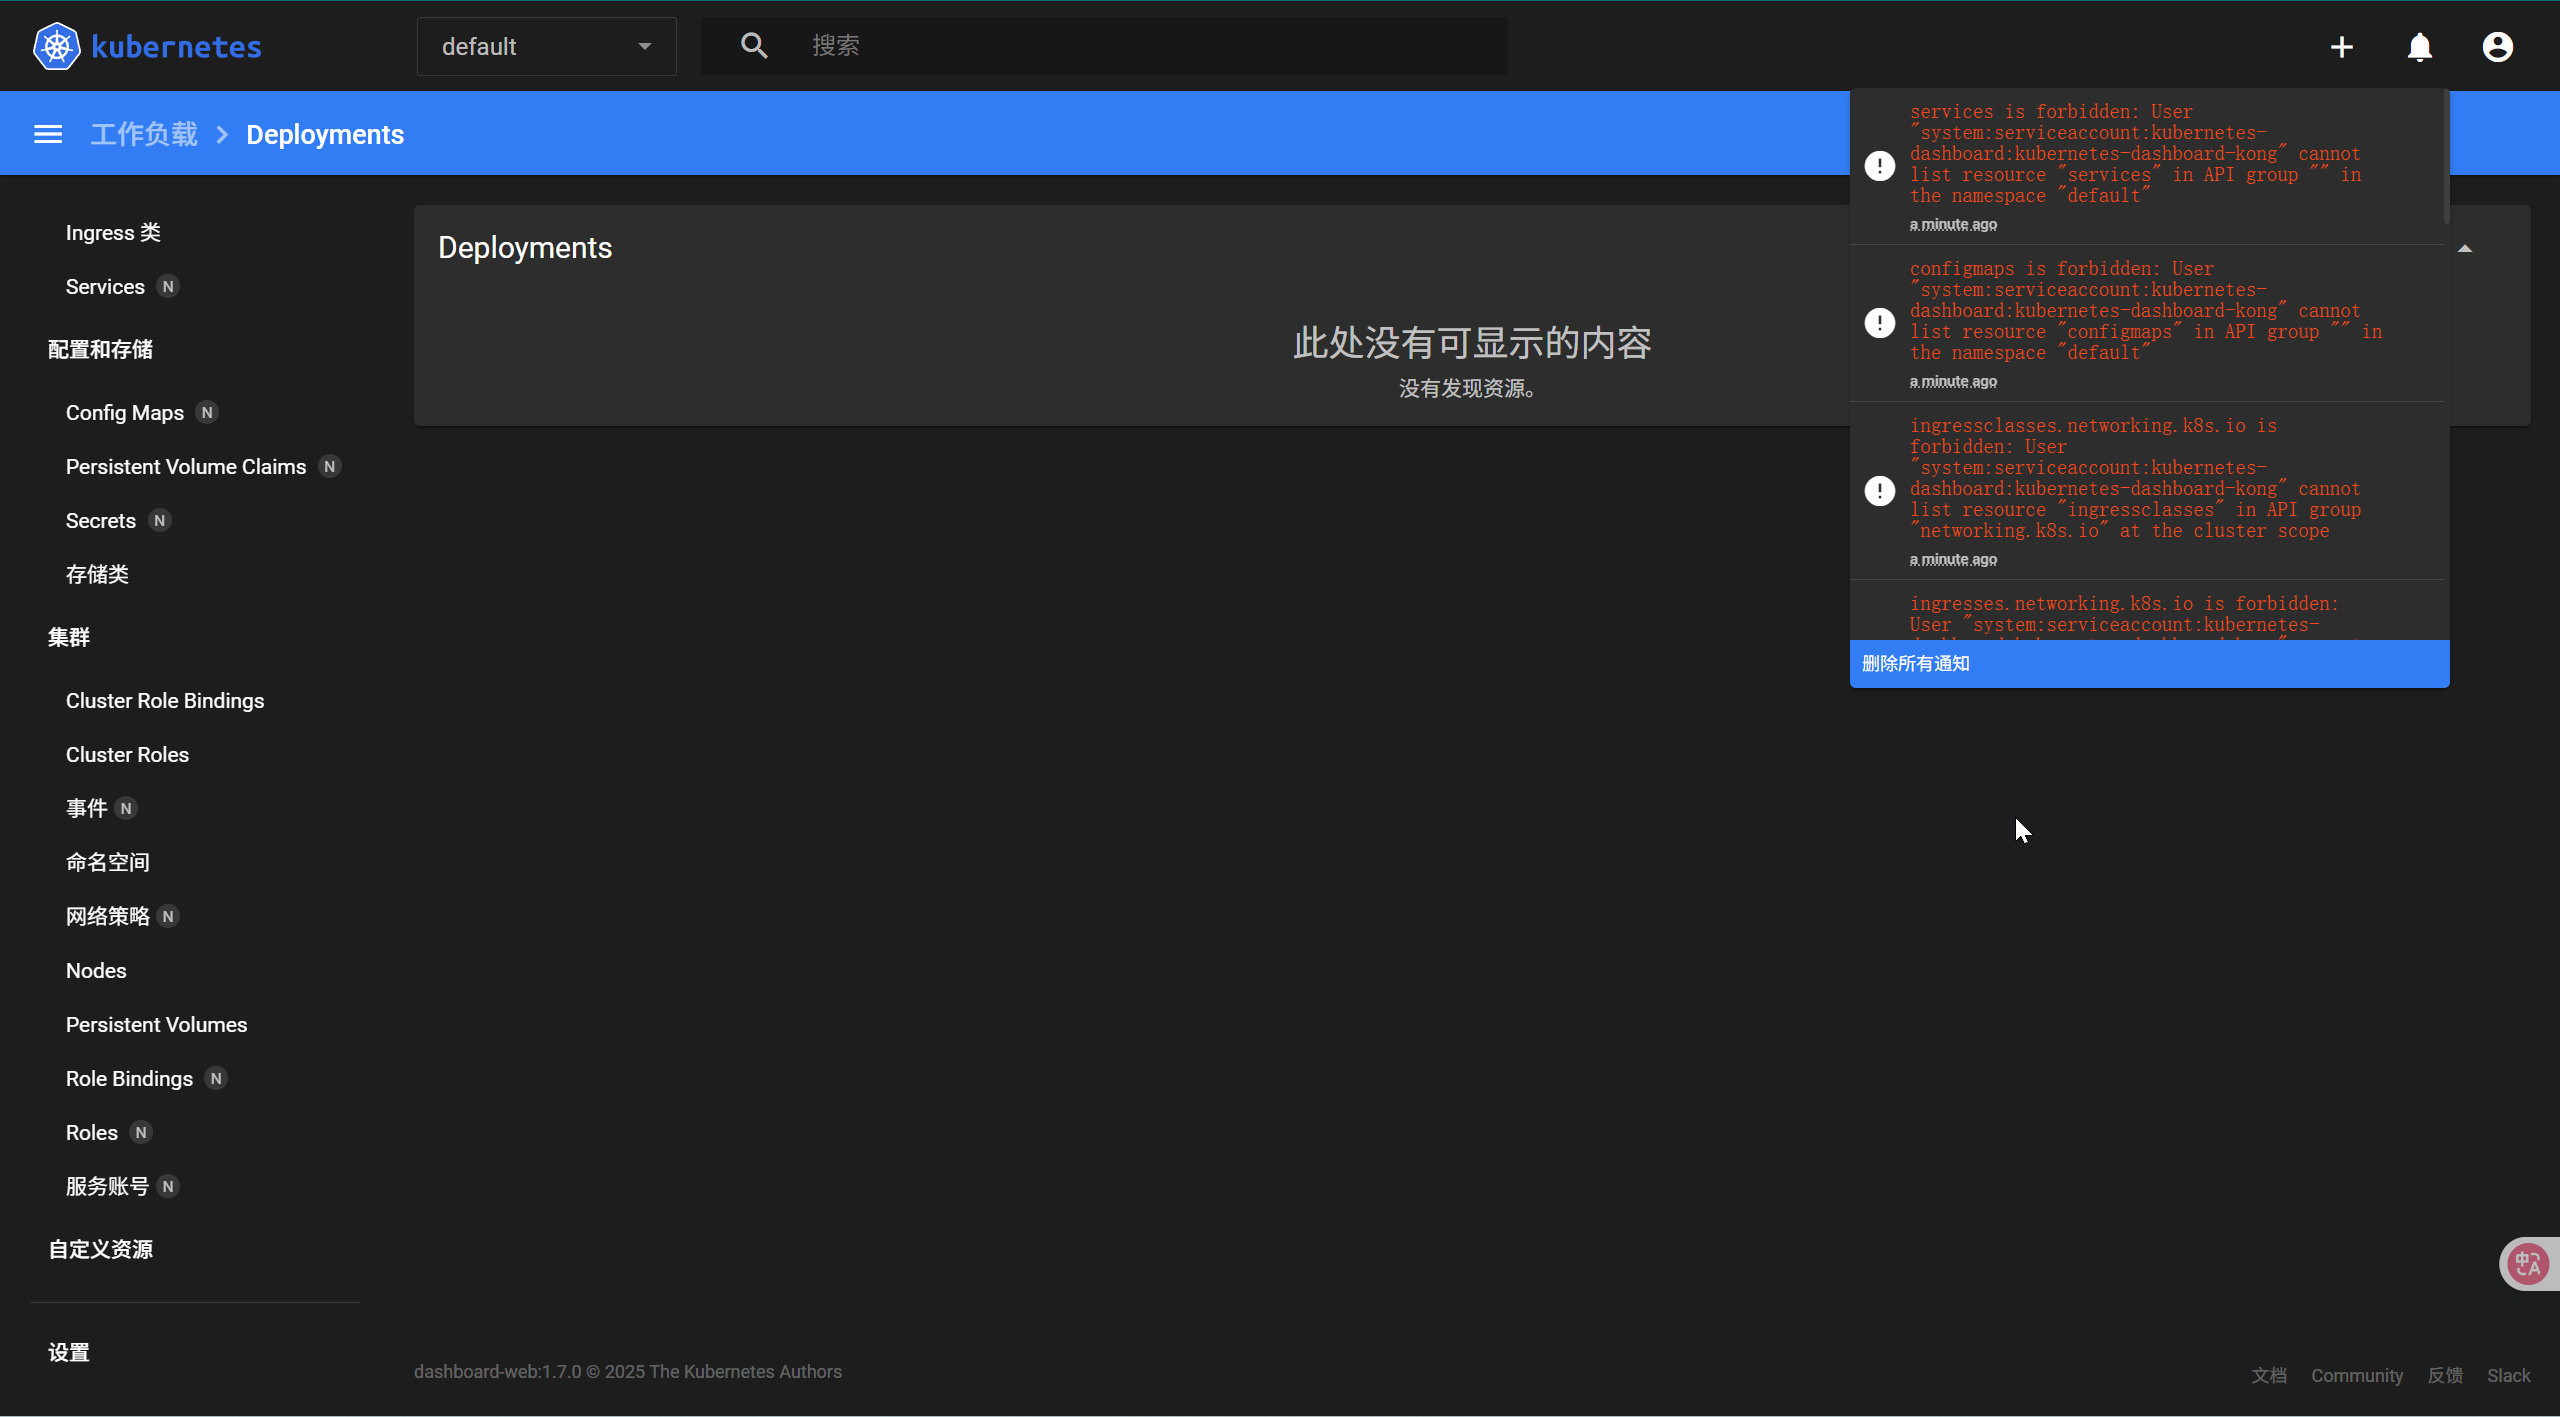Click the translation icon at bottom right
The height and width of the screenshot is (1417, 2560).
point(2526,1263)
